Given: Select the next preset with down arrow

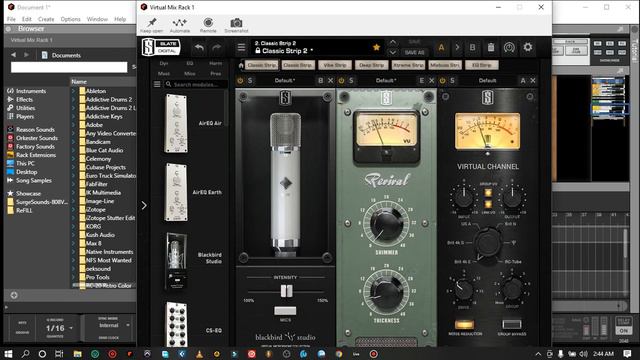Looking at the screenshot, I should [x=392, y=53].
